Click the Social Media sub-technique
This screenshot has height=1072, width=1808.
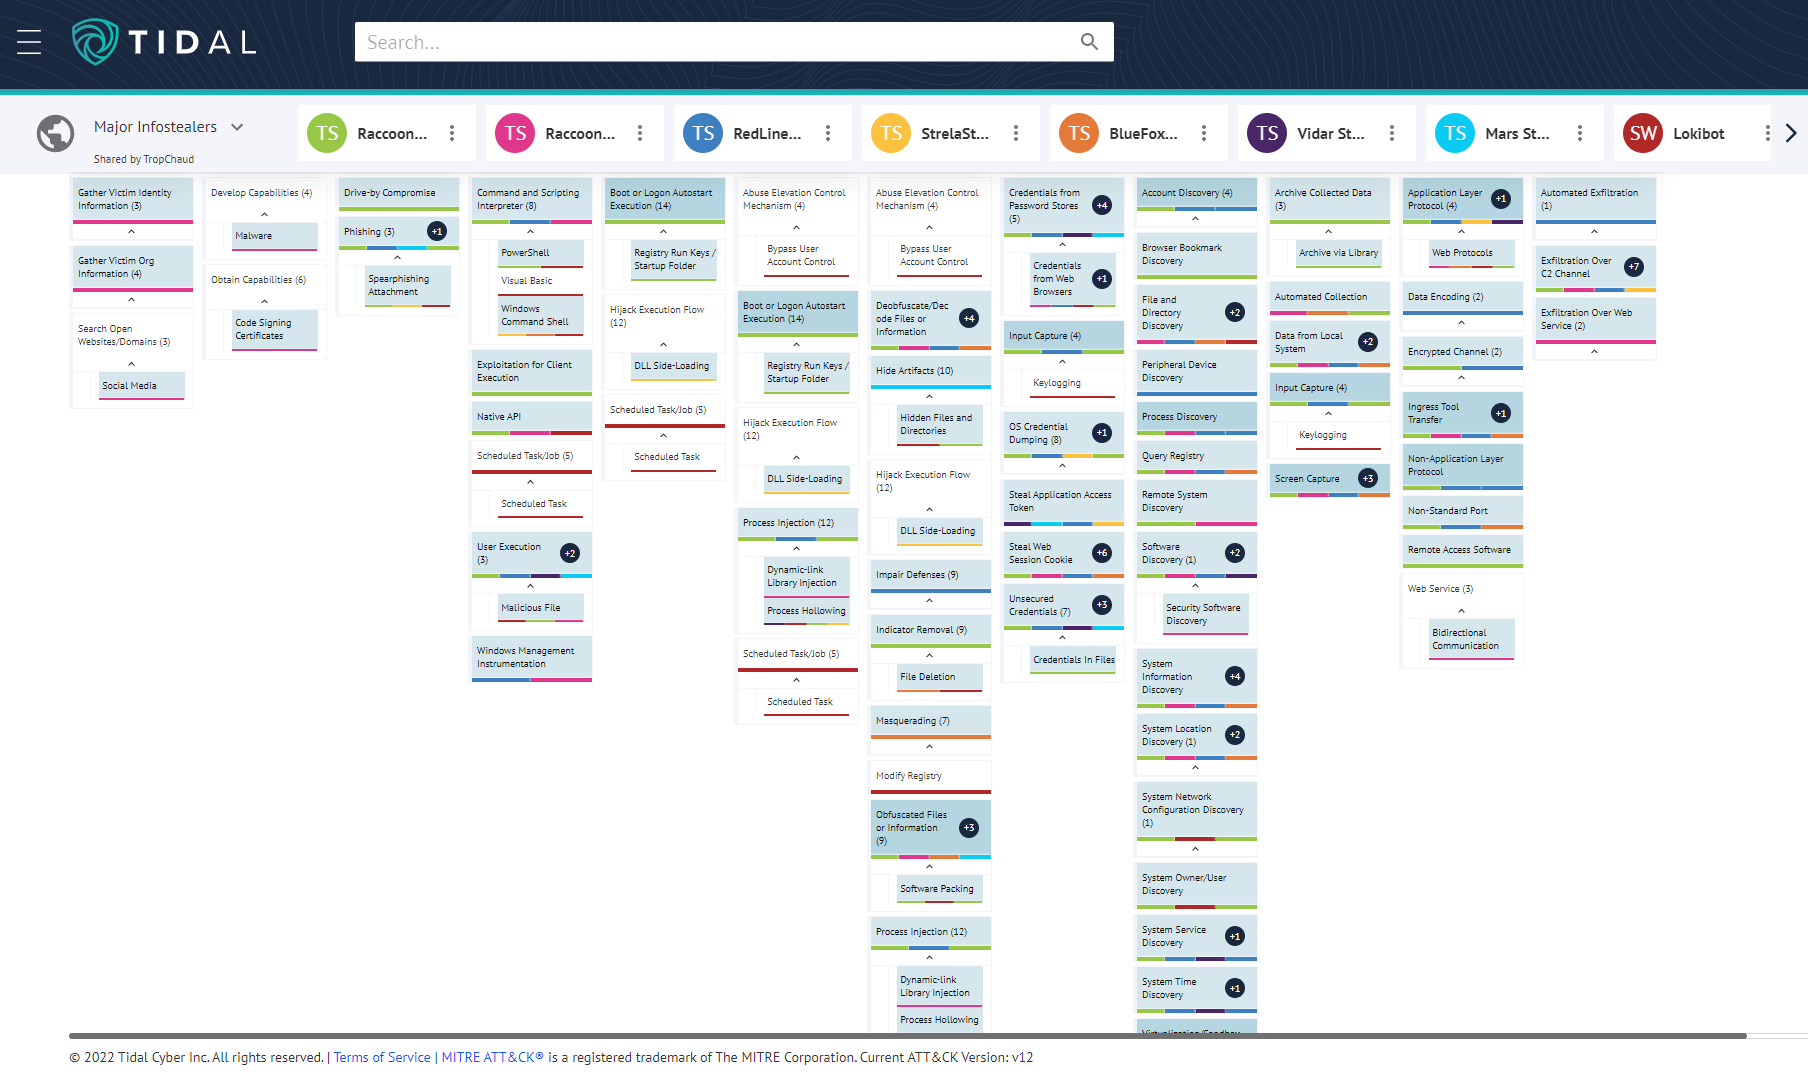(x=141, y=387)
